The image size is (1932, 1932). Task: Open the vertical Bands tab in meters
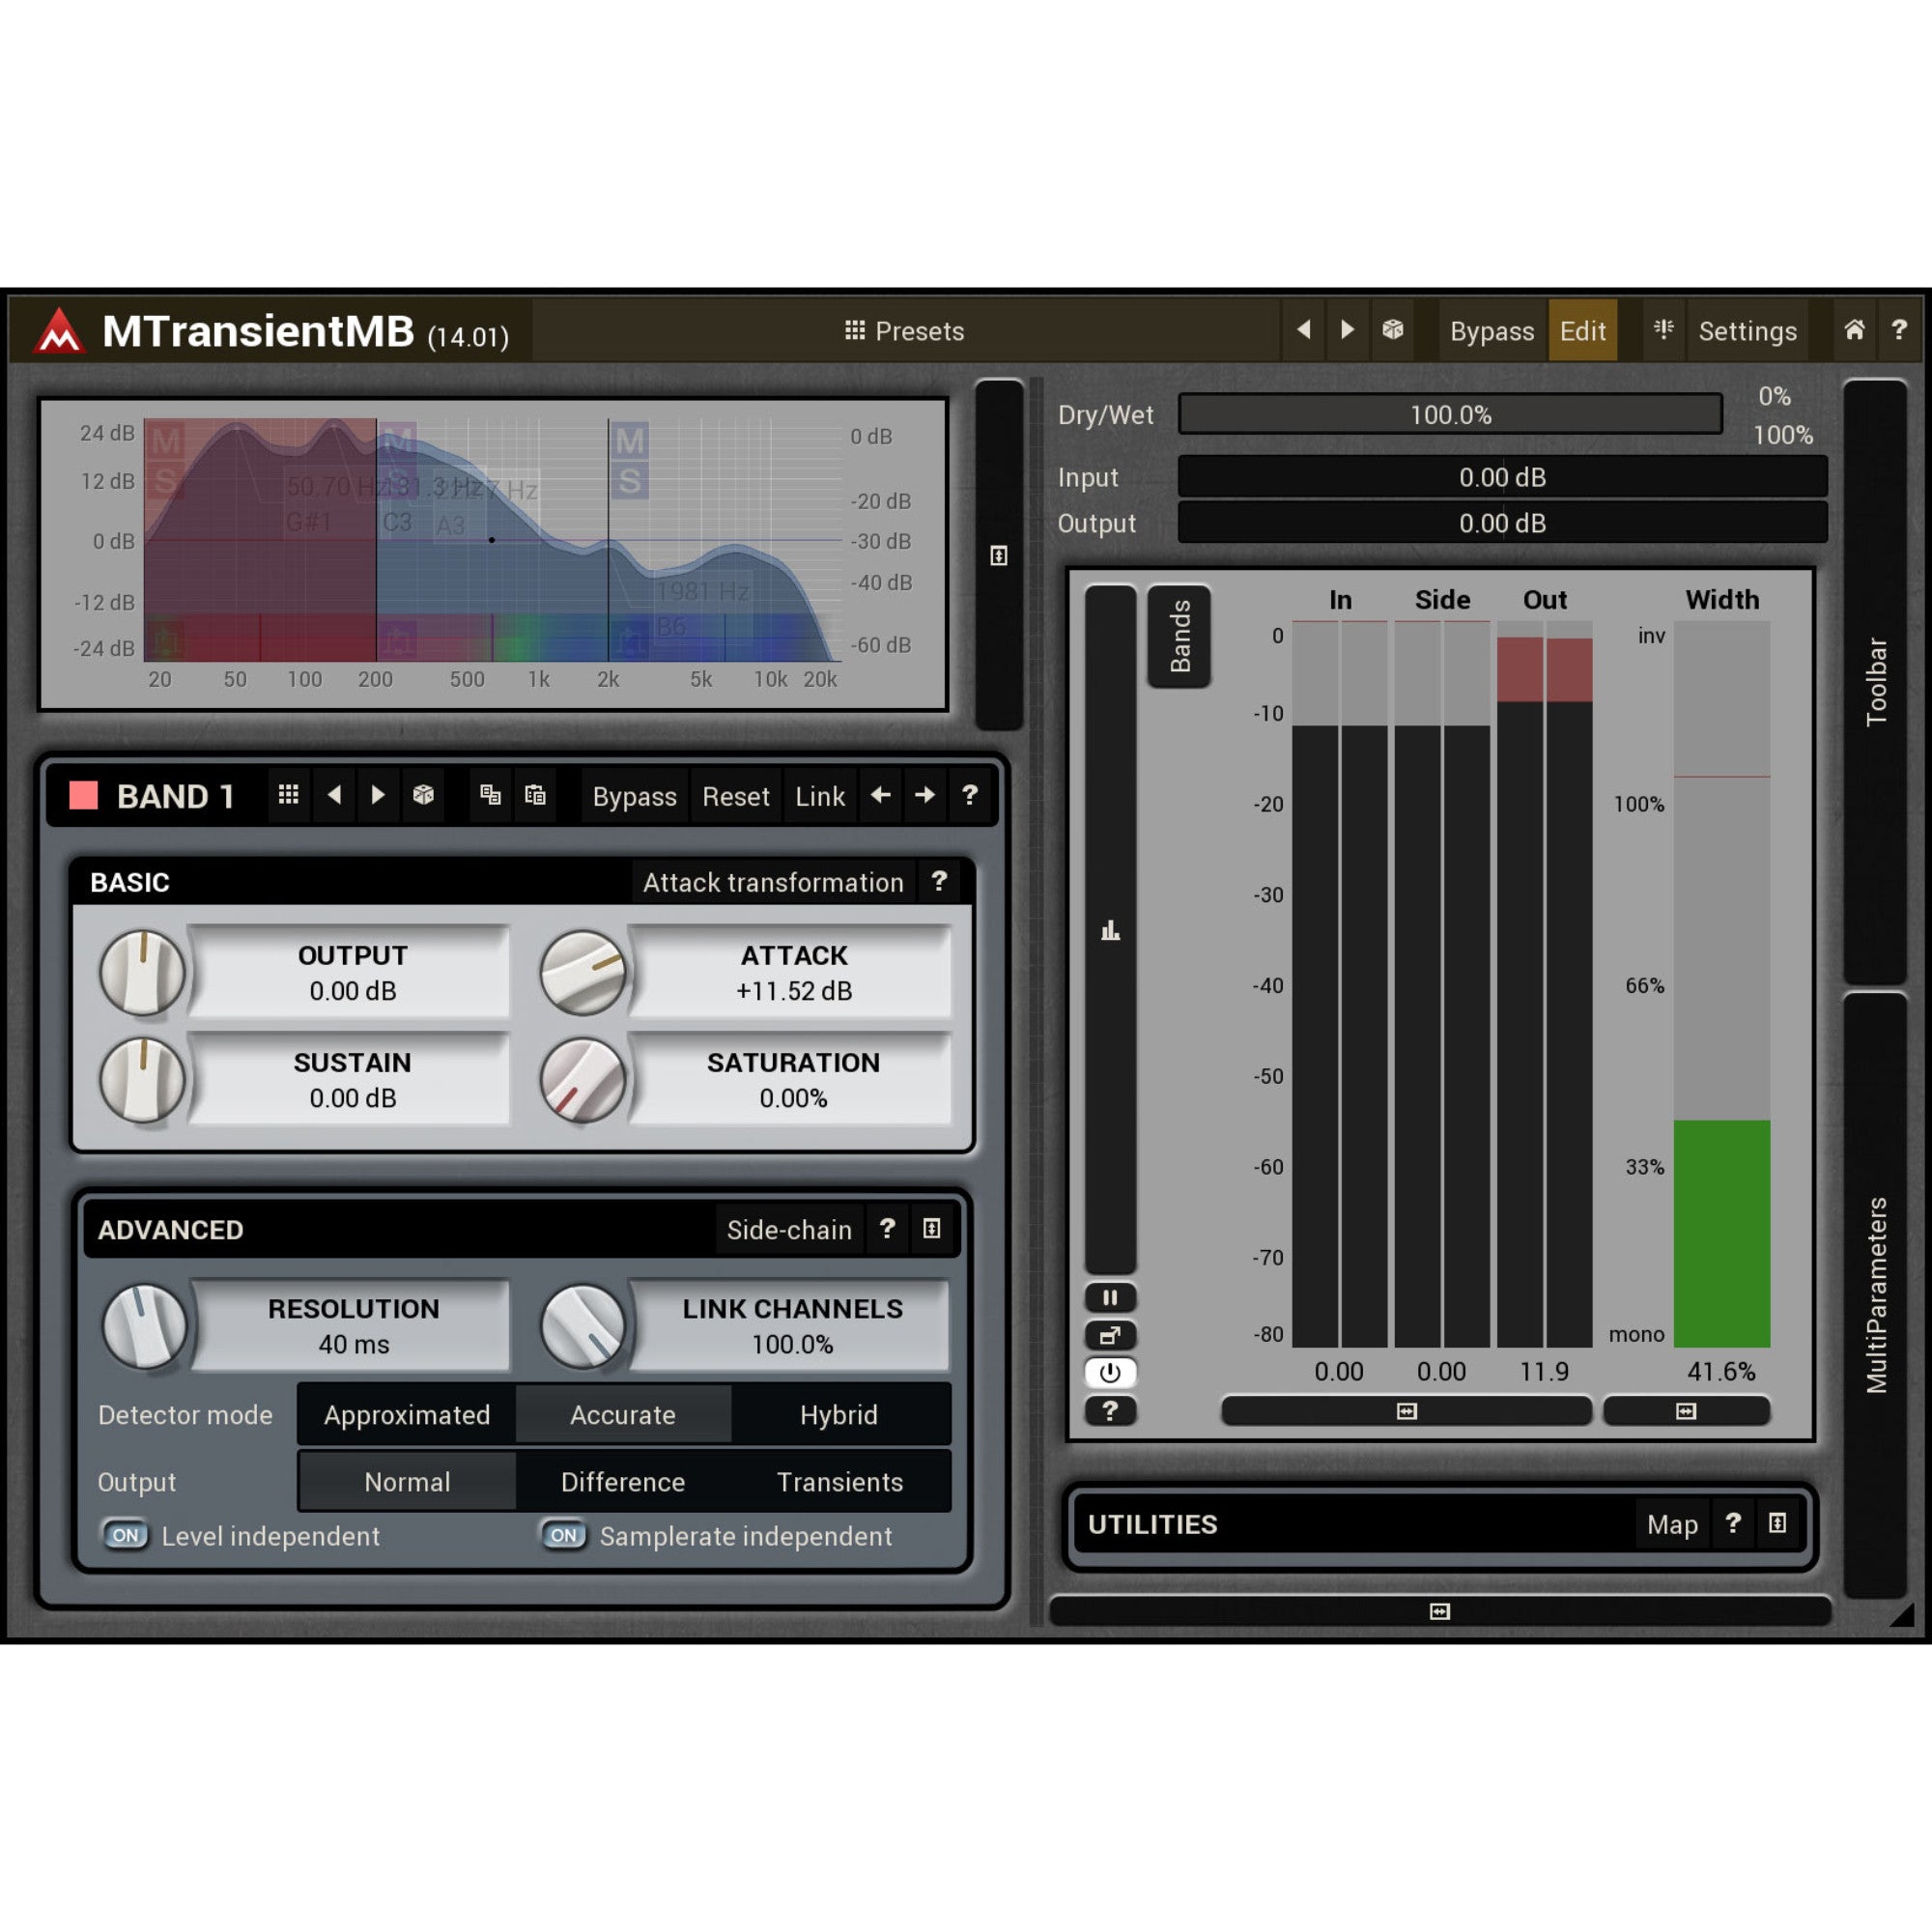coord(1180,636)
